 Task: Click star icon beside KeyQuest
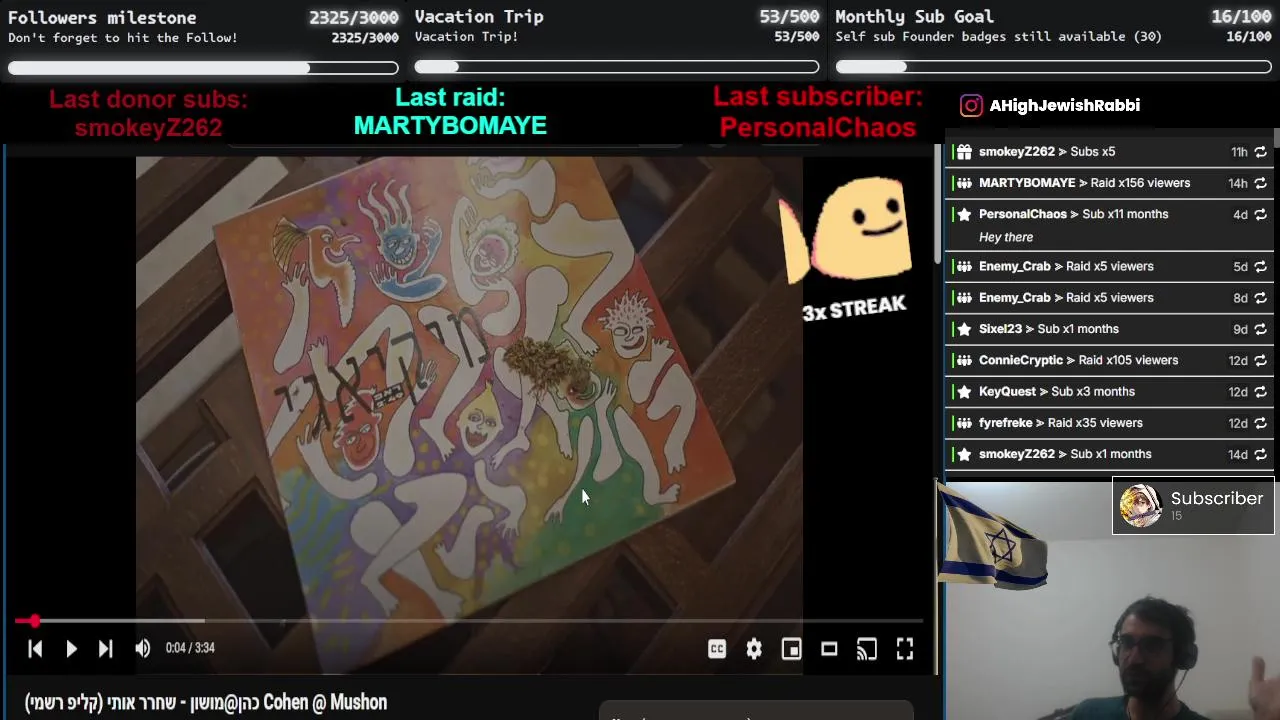(964, 392)
